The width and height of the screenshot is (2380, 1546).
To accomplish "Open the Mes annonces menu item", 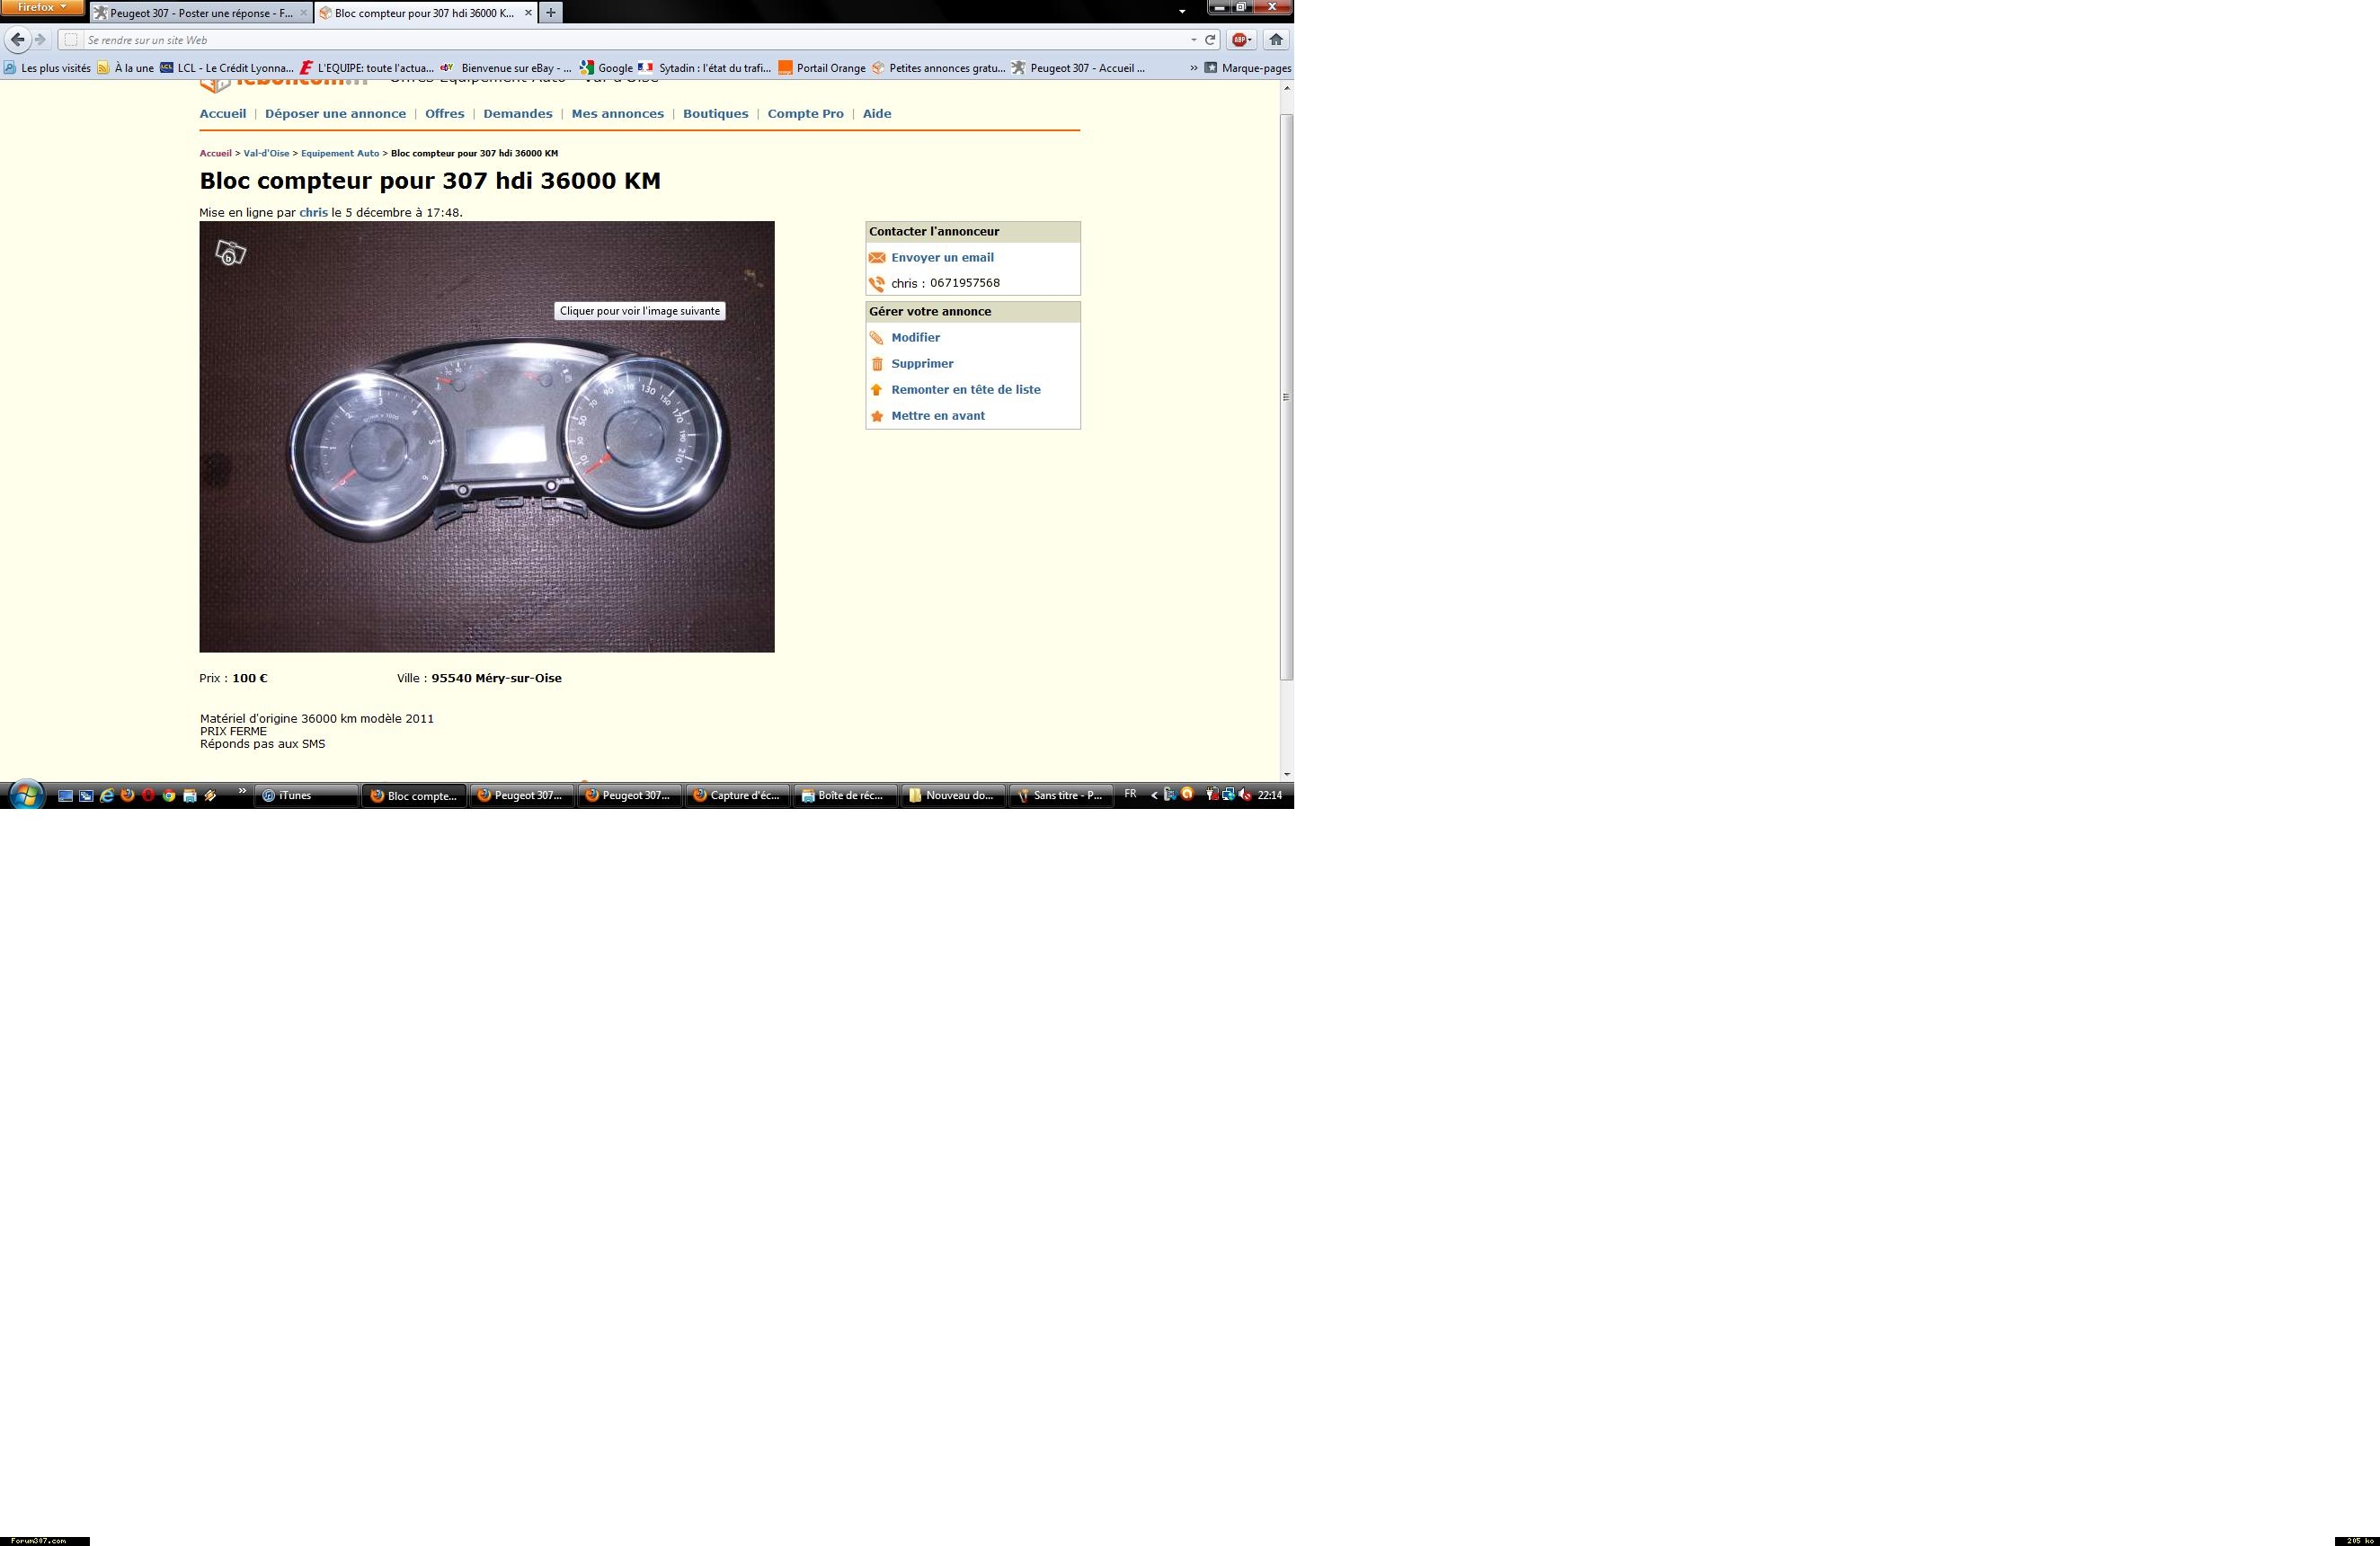I will (x=617, y=114).
